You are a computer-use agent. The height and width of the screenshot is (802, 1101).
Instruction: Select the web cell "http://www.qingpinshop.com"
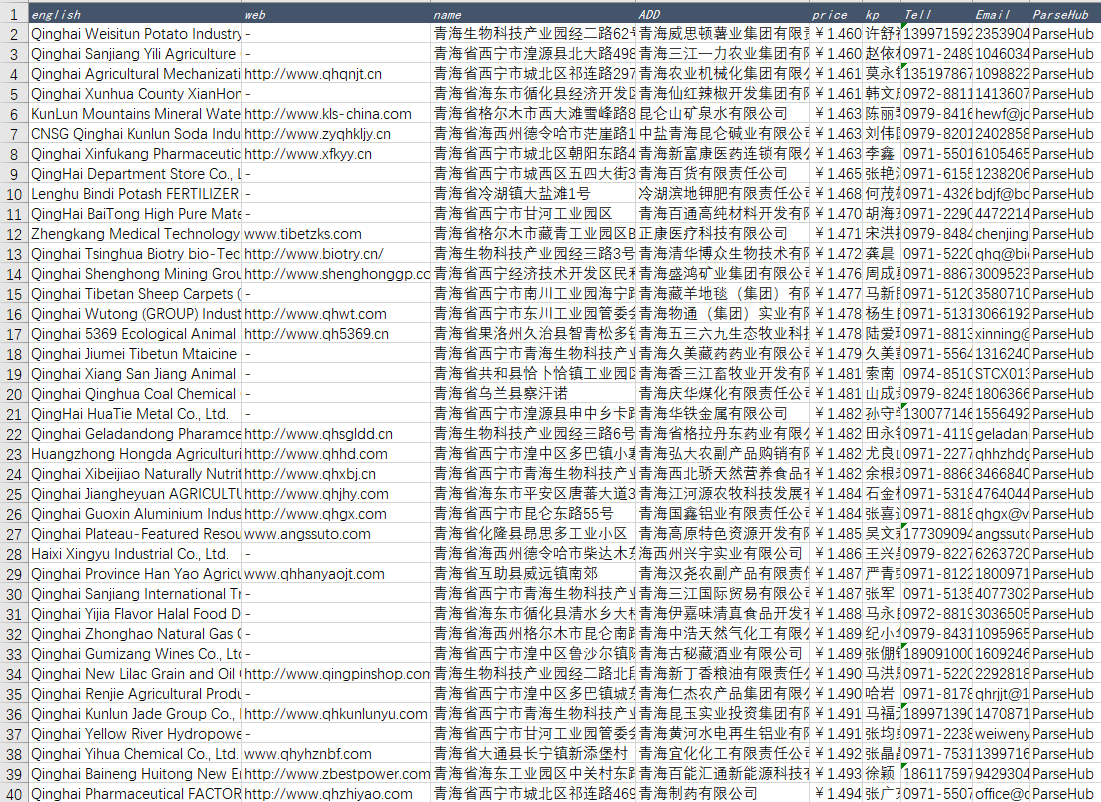tap(336, 673)
